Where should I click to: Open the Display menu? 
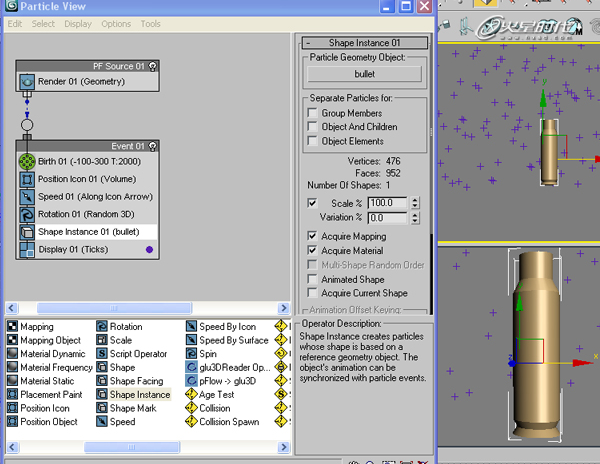78,24
